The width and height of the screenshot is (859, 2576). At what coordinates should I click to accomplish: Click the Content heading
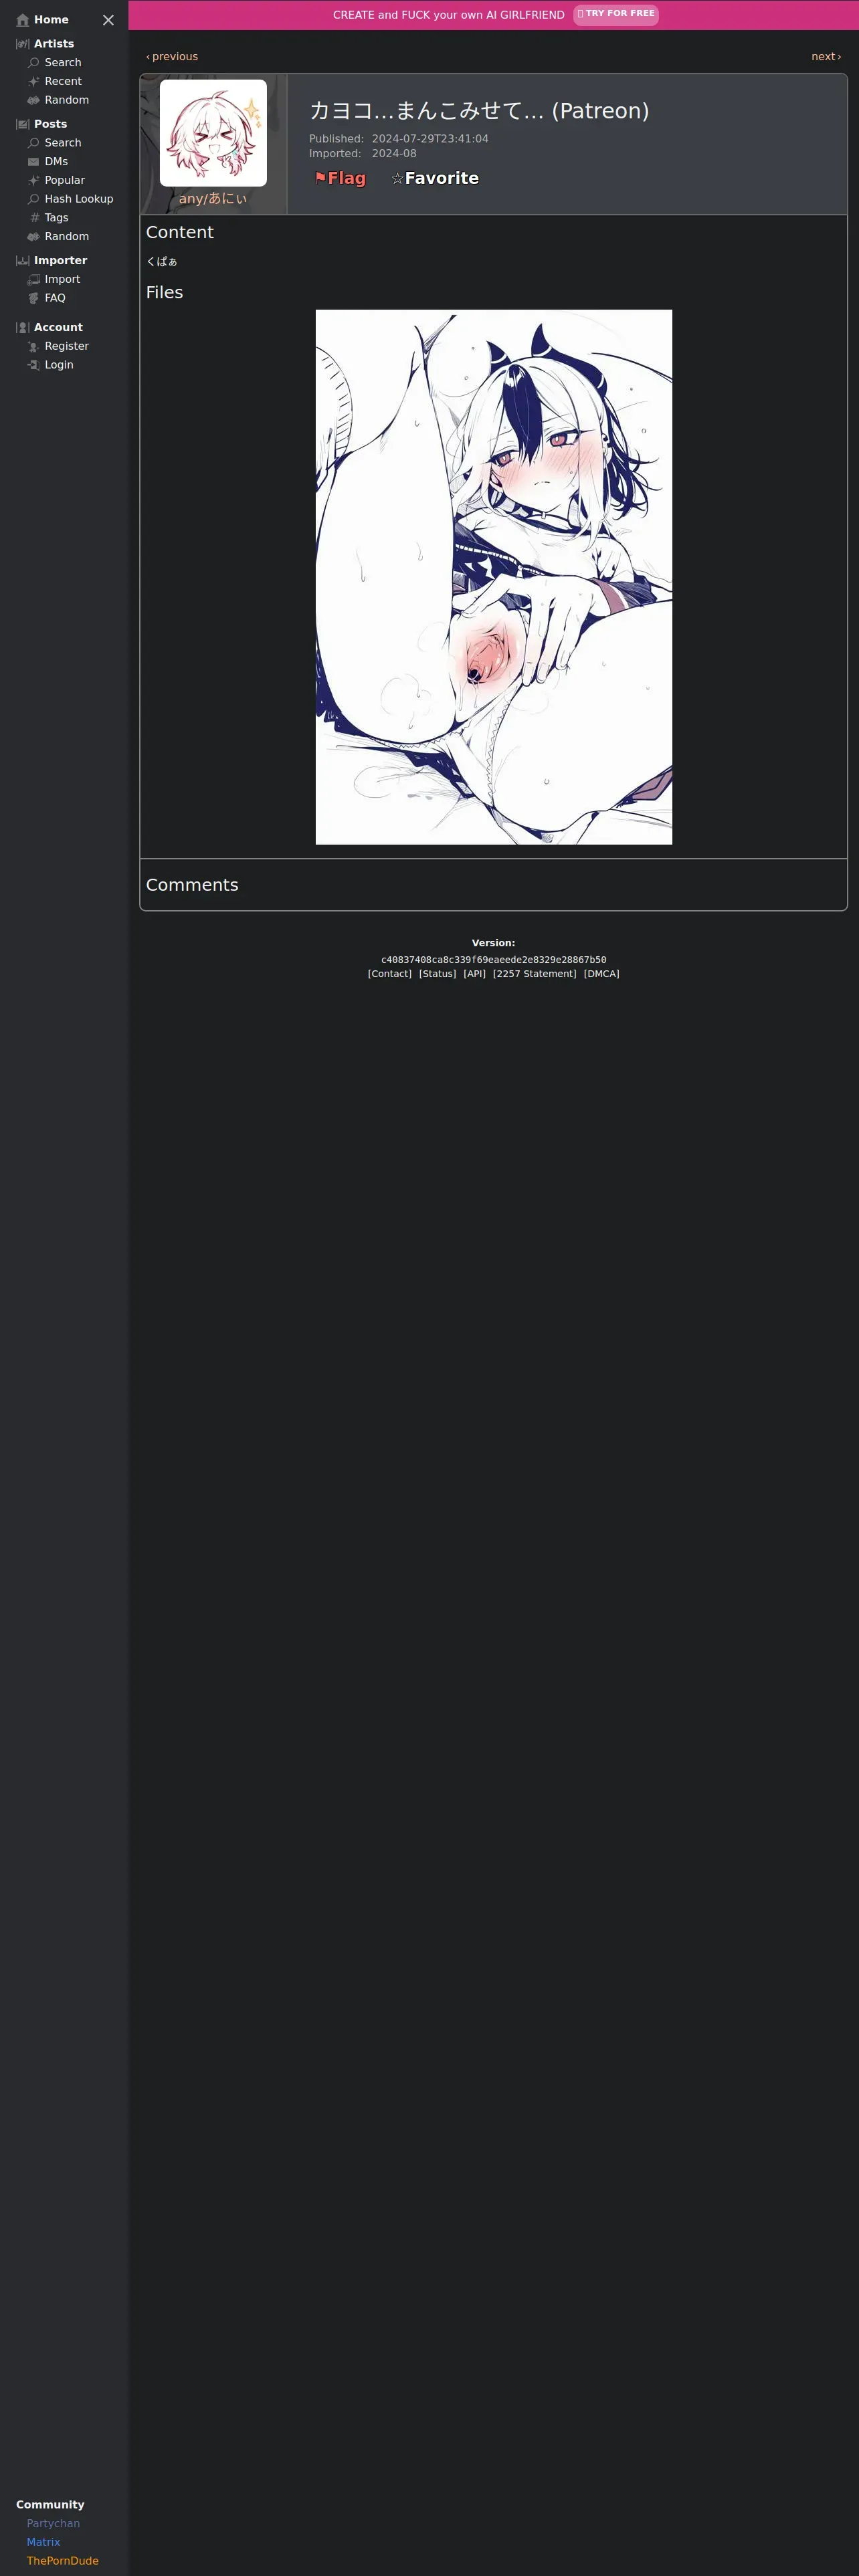[x=180, y=232]
